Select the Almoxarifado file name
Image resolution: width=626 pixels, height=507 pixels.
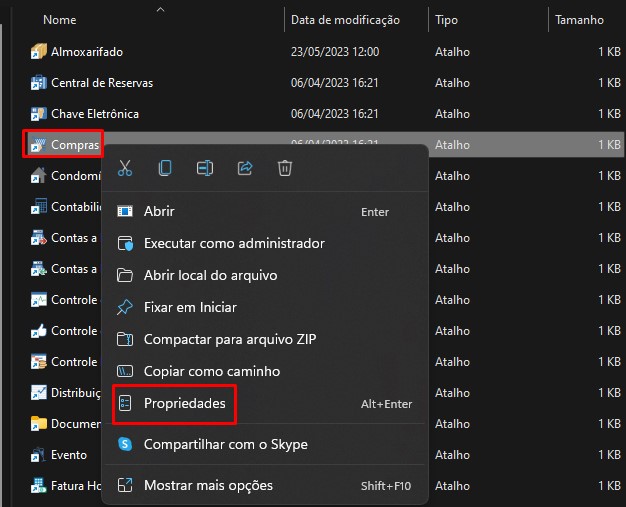click(x=87, y=51)
